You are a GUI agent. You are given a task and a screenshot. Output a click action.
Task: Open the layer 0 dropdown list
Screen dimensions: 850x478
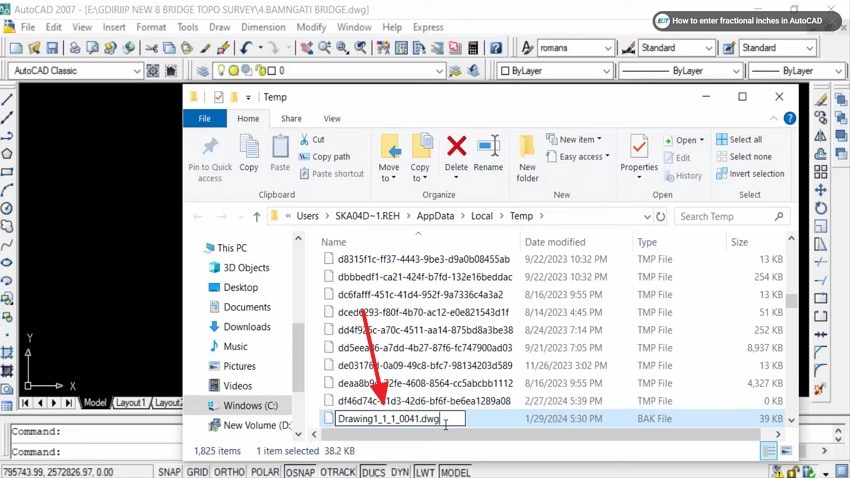(439, 71)
